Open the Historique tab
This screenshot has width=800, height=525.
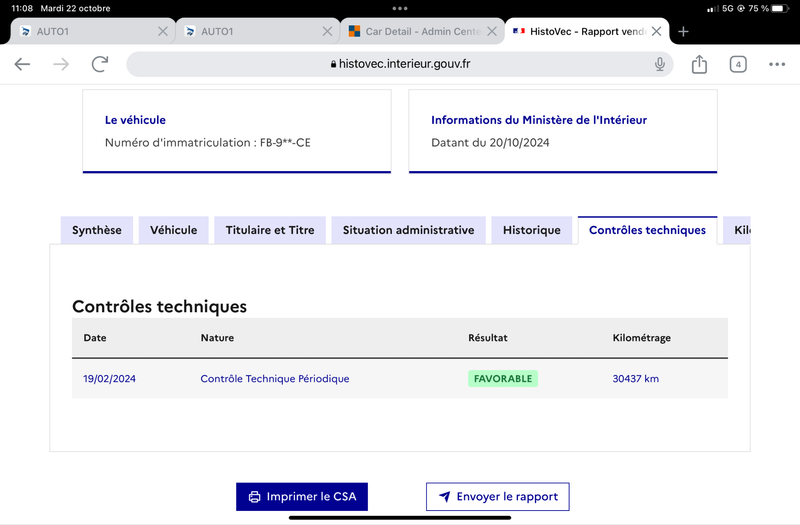(532, 230)
